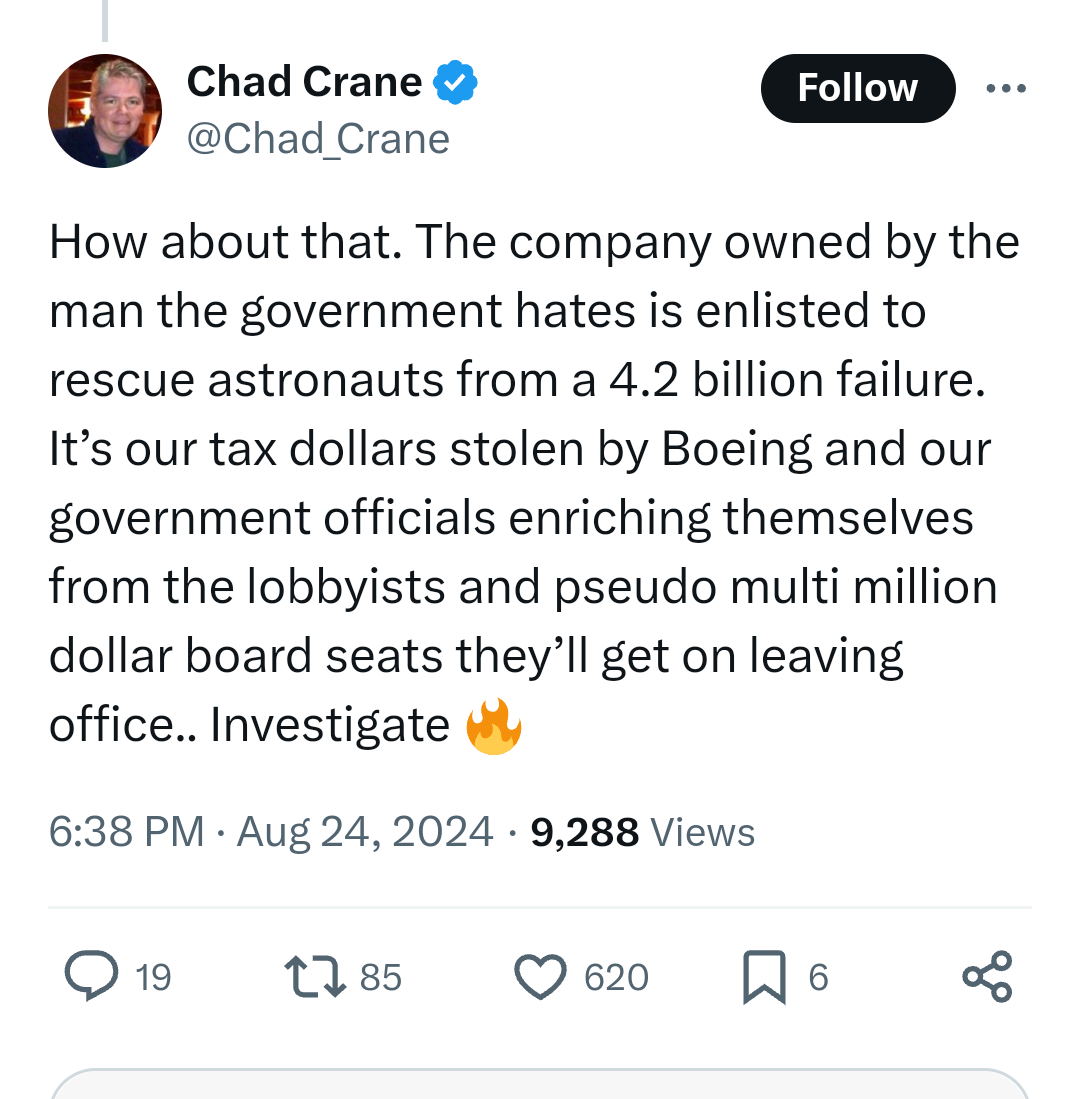The width and height of the screenshot is (1080, 1099).
Task: Like the tweet with the heart icon
Action: coord(539,976)
